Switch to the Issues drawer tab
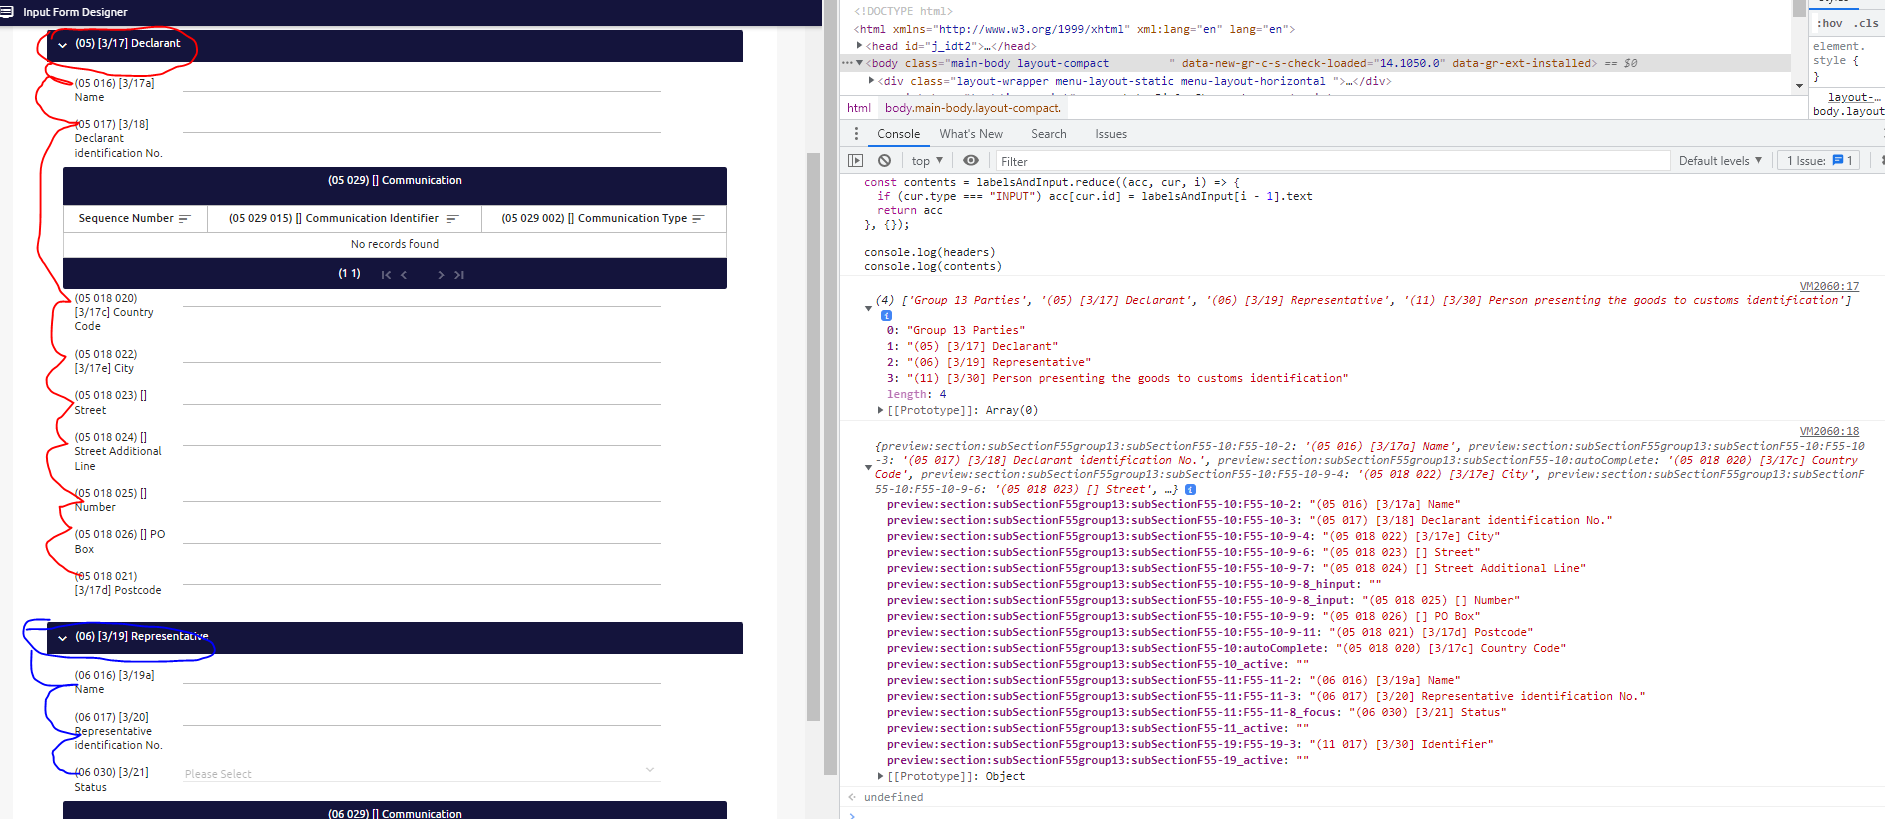Image resolution: width=1885 pixels, height=819 pixels. (x=1110, y=134)
